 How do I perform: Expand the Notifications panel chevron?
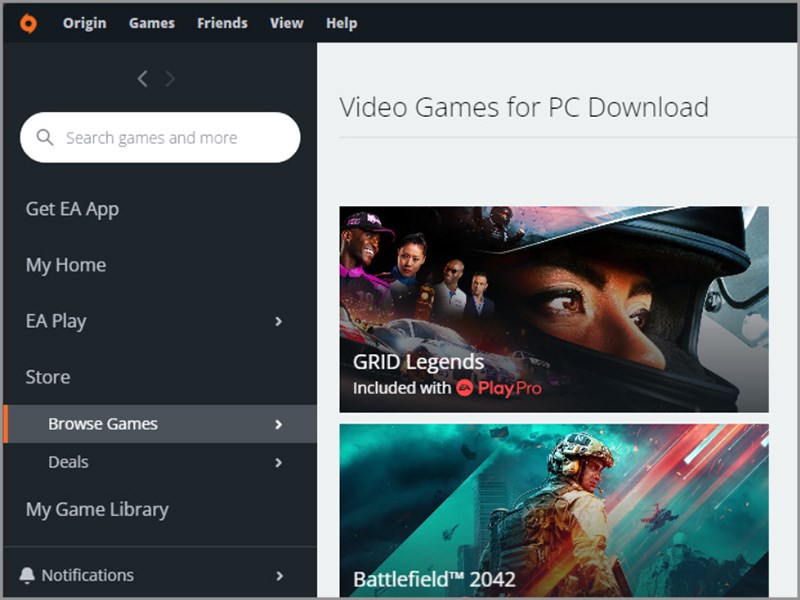(279, 575)
